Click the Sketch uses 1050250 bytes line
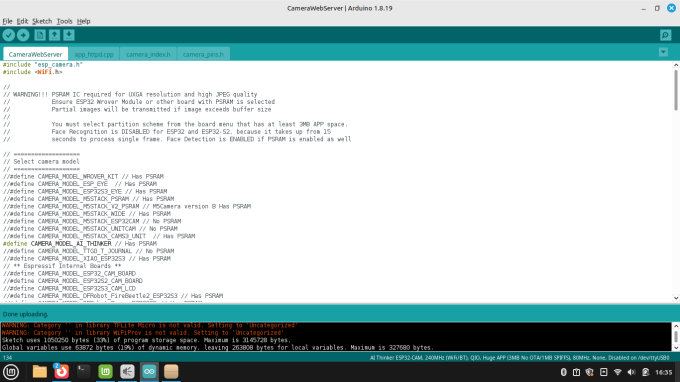680x382 pixels. pyautogui.click(x=146, y=340)
